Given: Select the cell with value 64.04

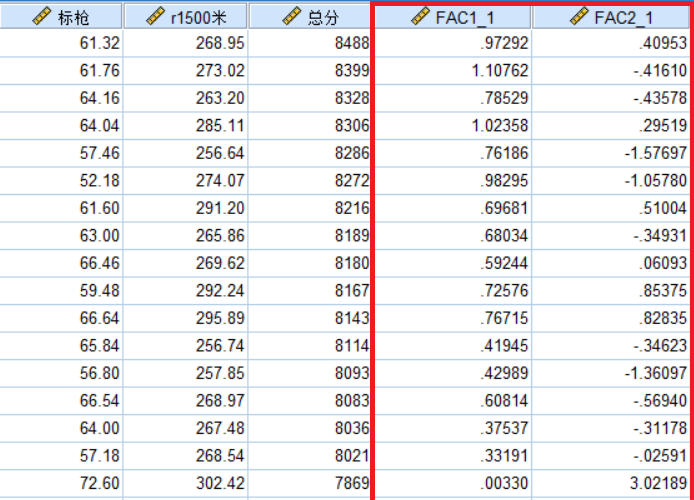Looking at the screenshot, I should (x=61, y=126).
